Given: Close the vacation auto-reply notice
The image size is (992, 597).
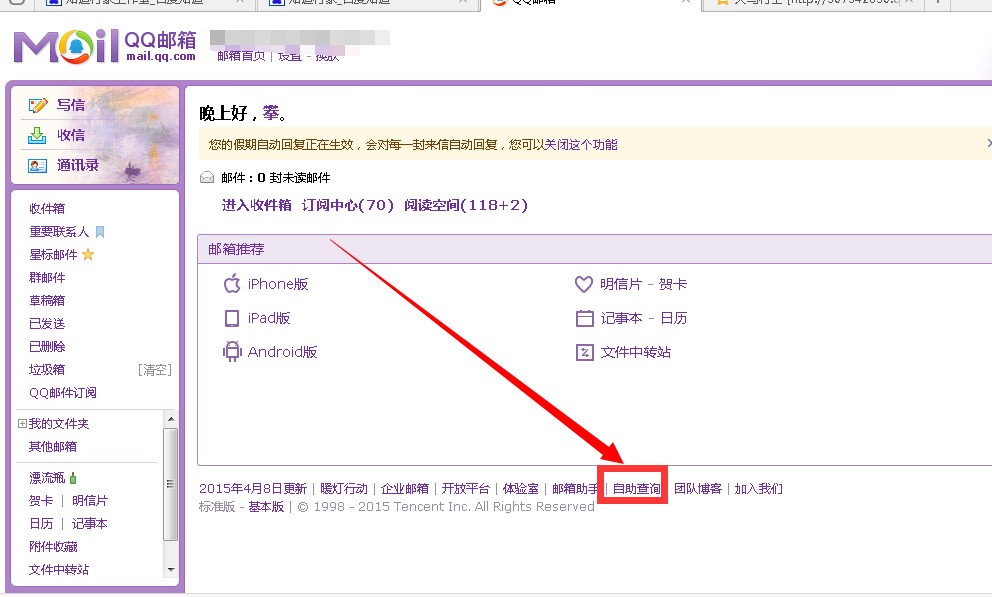Looking at the screenshot, I should click(988, 144).
